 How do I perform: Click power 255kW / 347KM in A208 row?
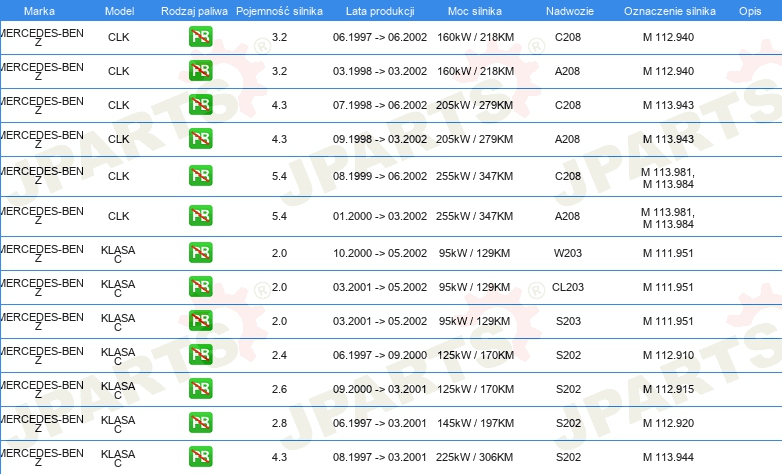[474, 216]
